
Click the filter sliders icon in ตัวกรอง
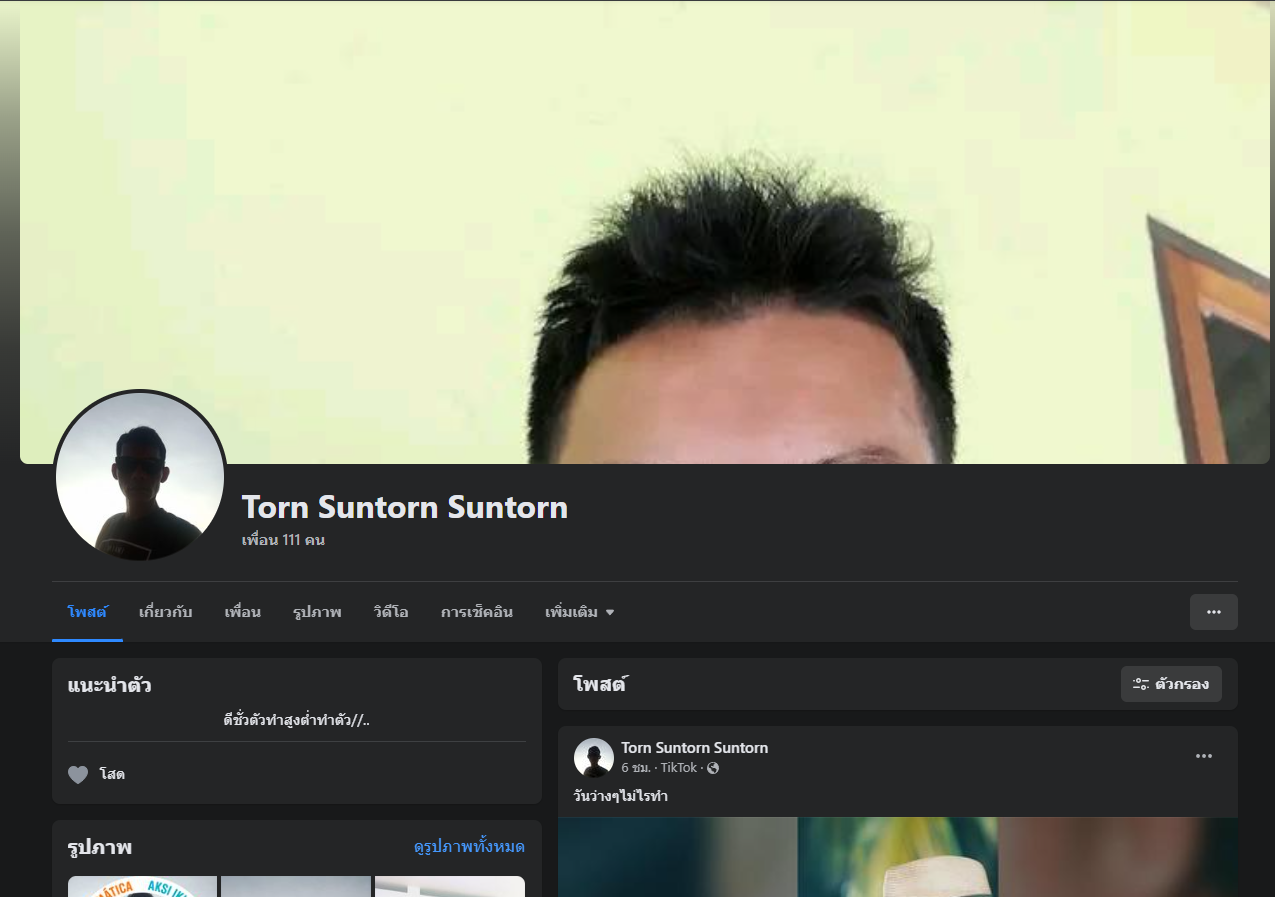(1140, 685)
